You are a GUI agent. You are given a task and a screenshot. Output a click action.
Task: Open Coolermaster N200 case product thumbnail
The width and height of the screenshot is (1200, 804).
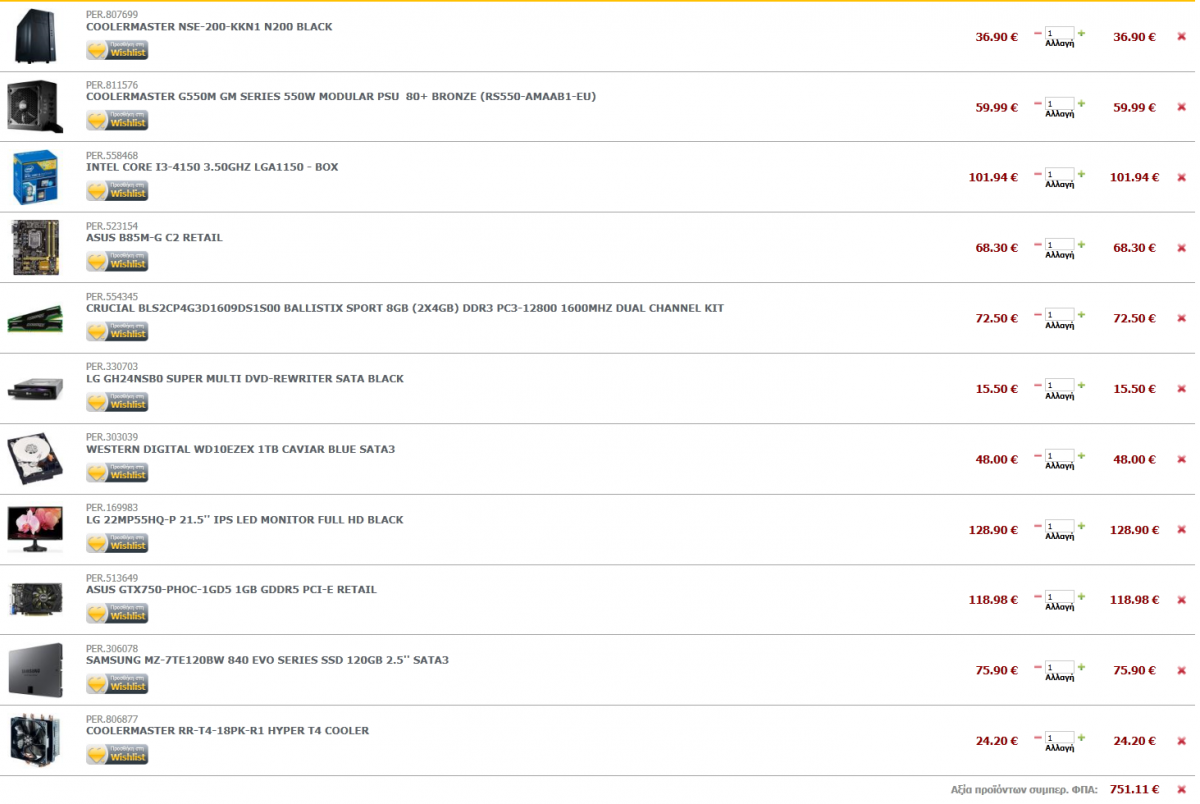pyautogui.click(x=35, y=36)
